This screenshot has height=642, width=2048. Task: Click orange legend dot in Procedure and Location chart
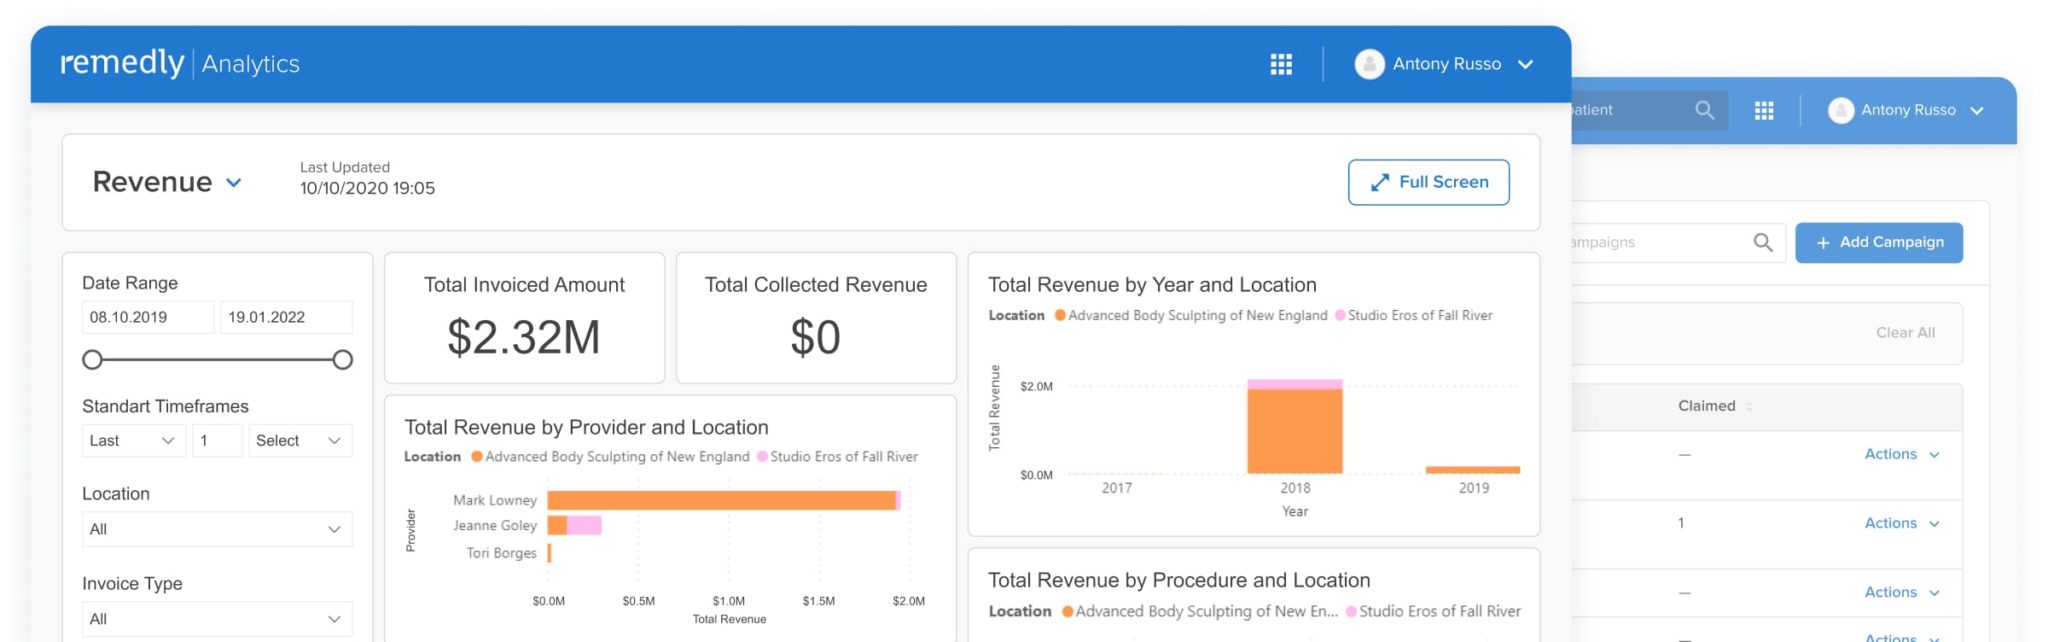pyautogui.click(x=1068, y=611)
